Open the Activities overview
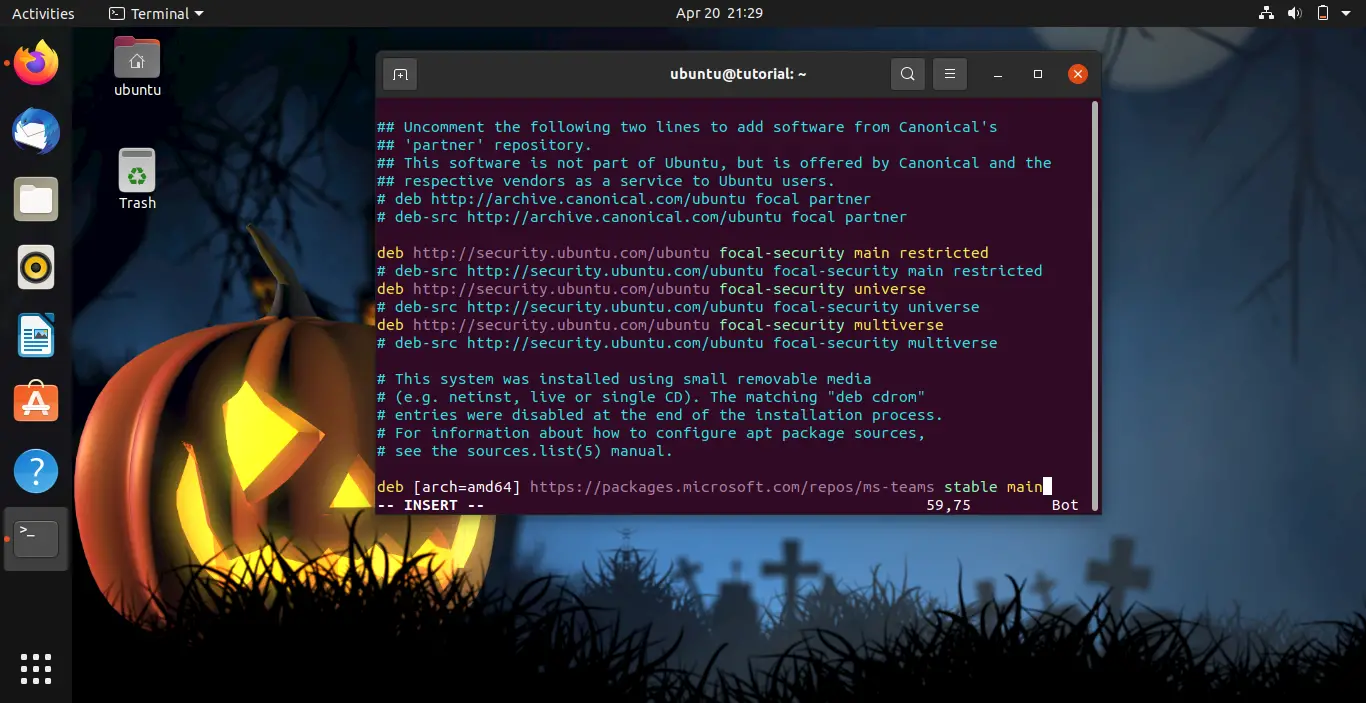Image resolution: width=1366 pixels, height=703 pixels. pos(43,14)
